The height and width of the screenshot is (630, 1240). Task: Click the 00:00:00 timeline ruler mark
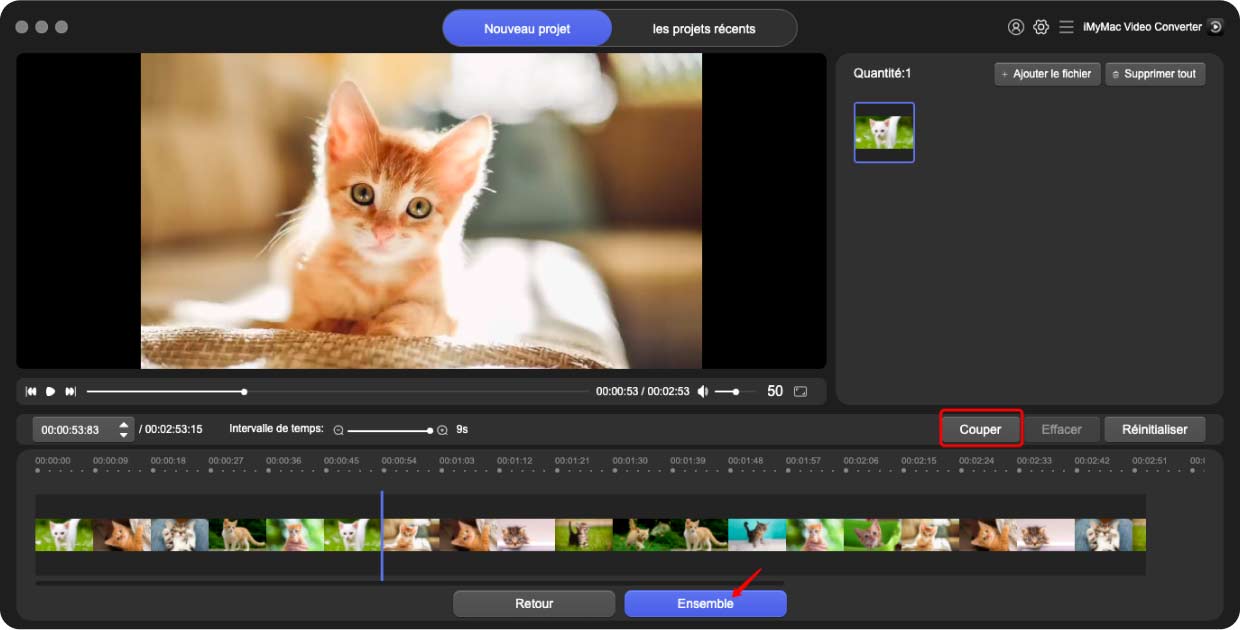coord(53,461)
